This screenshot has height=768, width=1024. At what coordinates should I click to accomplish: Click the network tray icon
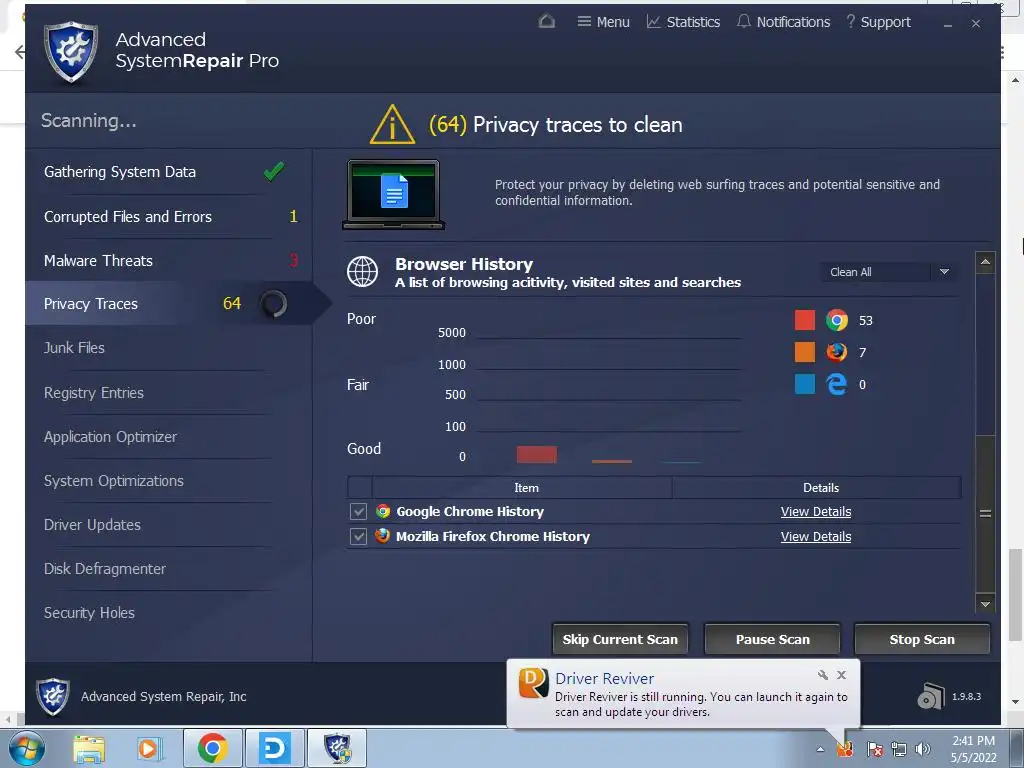point(899,749)
